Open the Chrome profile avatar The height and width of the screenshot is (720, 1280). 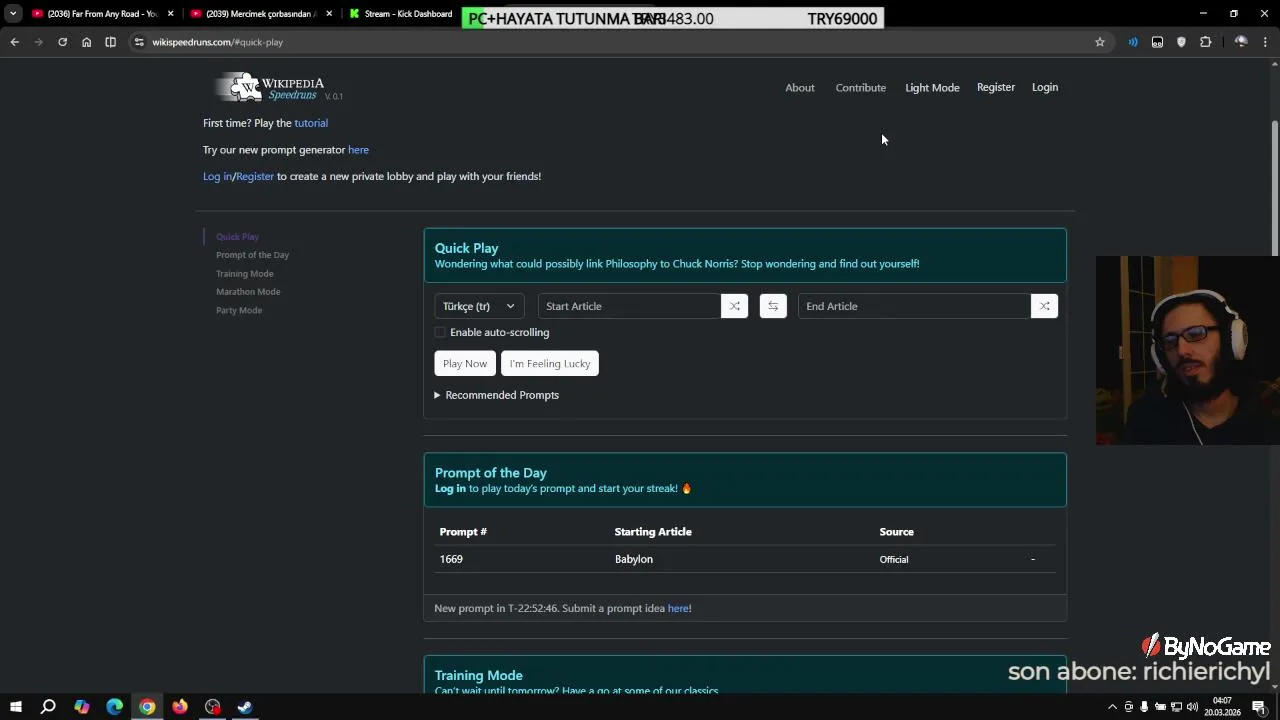[x=1241, y=42]
